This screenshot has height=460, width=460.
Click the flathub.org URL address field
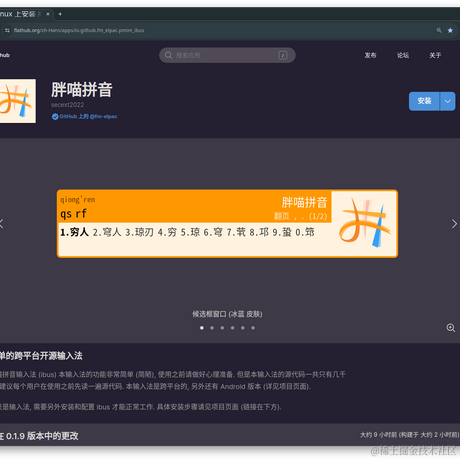pos(79,30)
